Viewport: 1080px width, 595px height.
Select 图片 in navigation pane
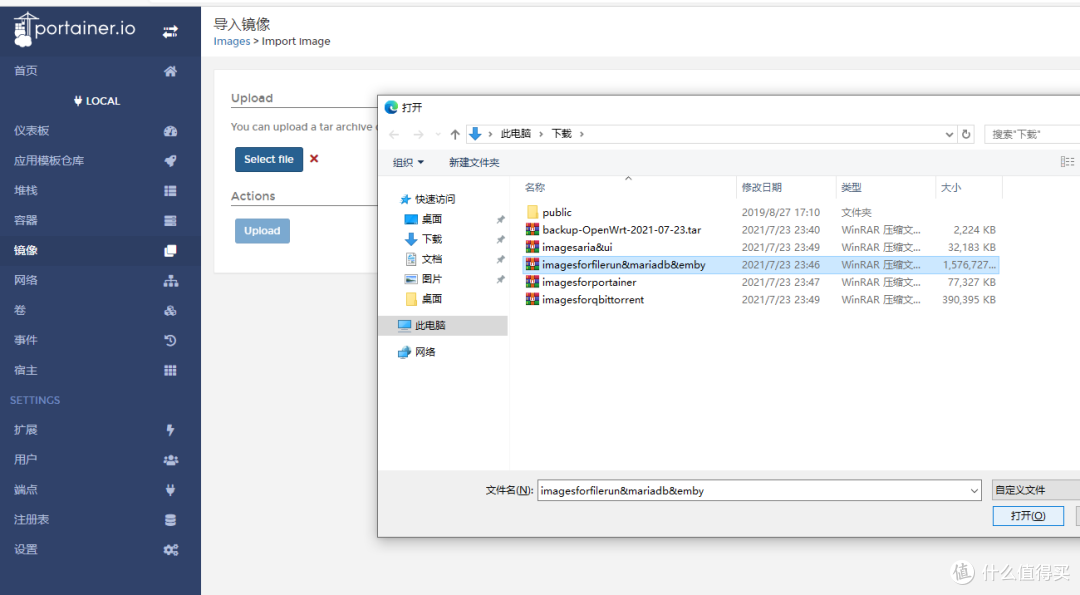tap(424, 279)
